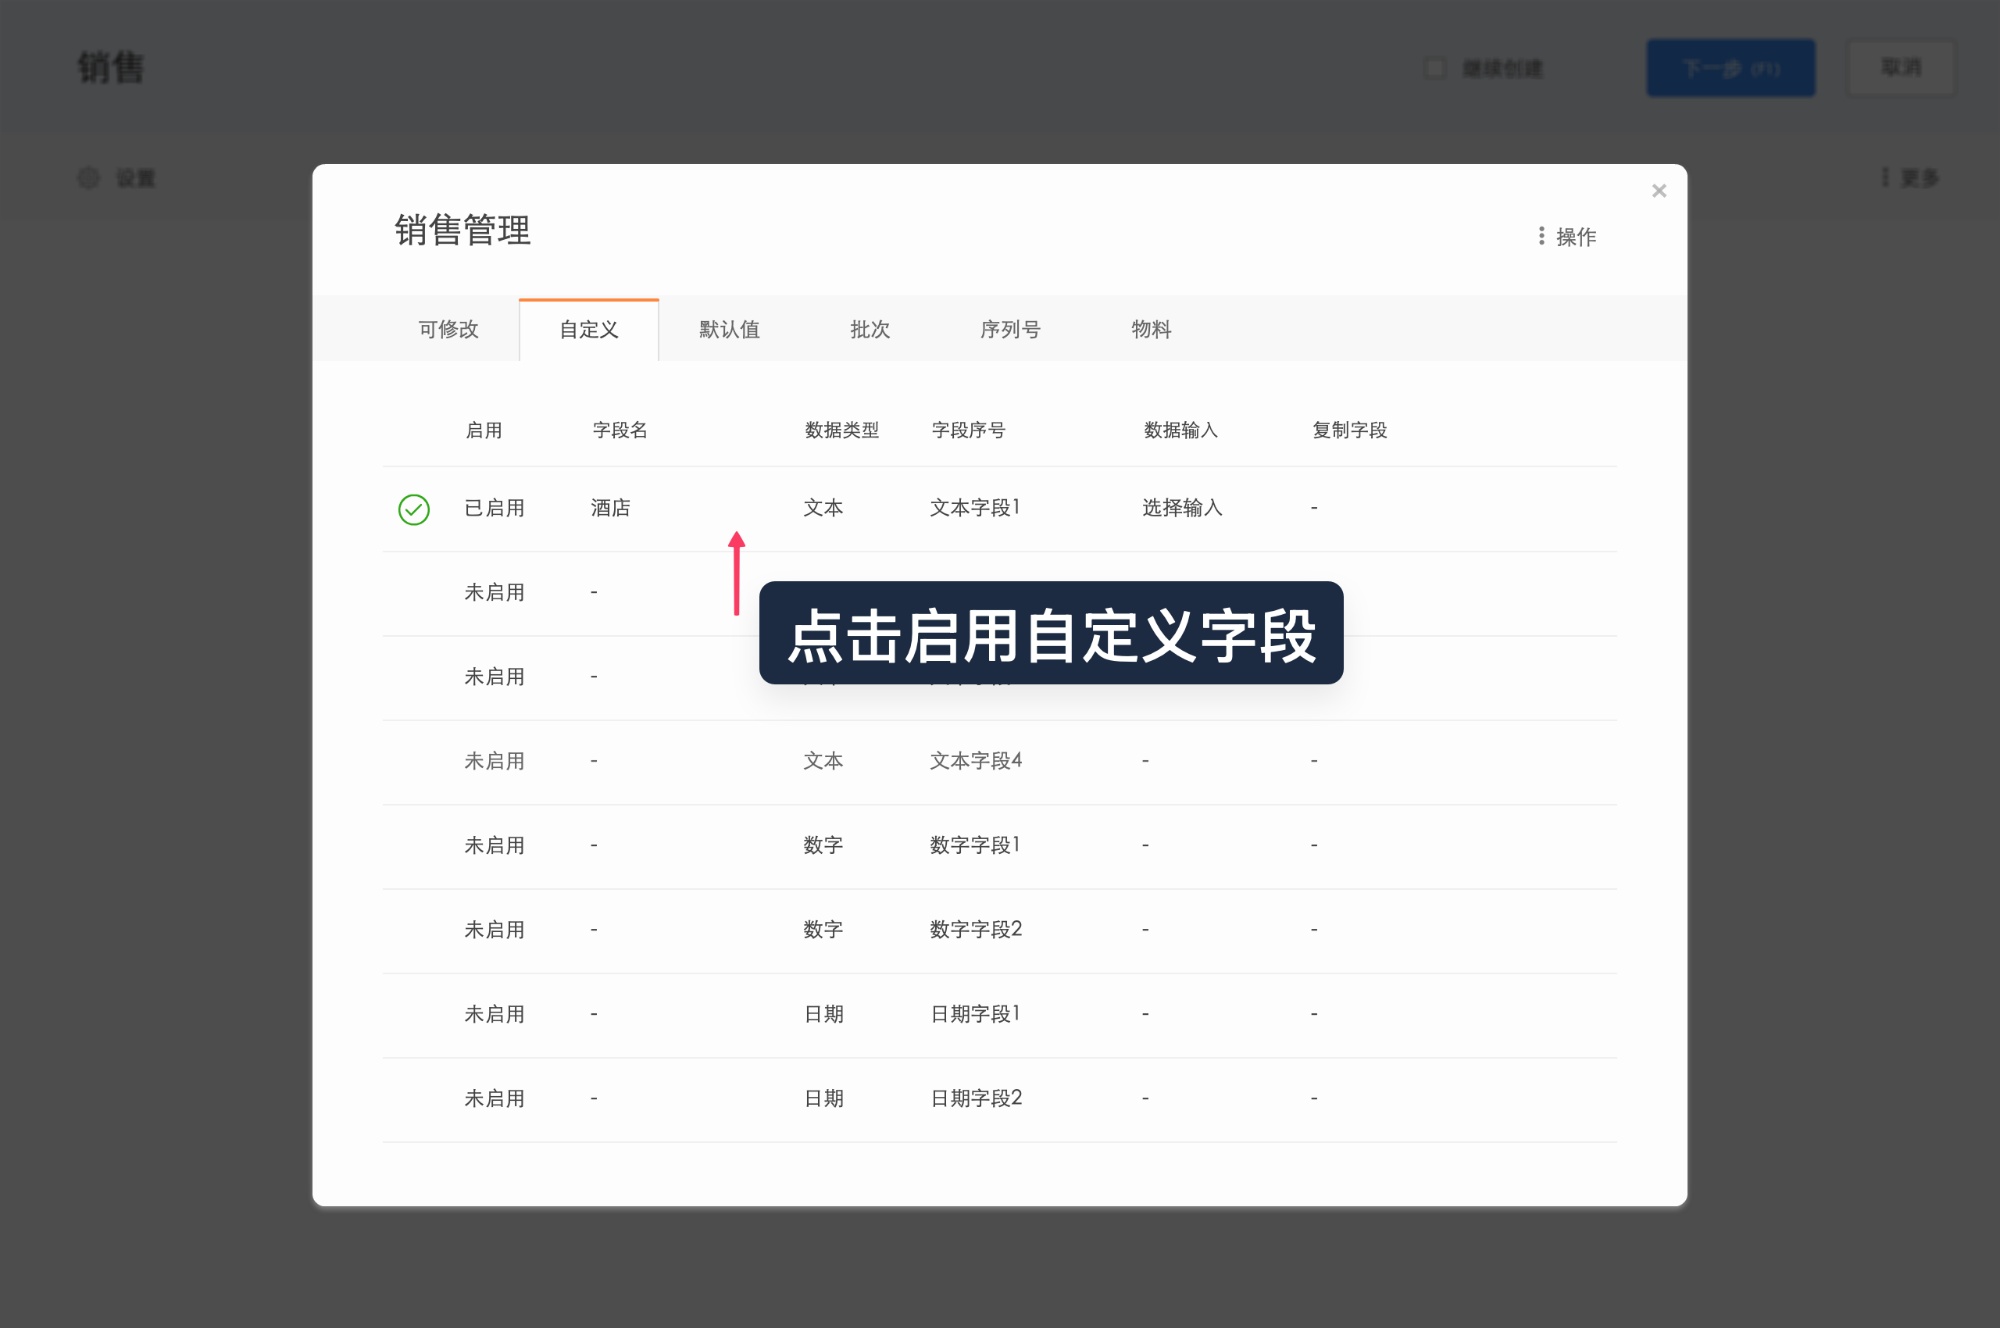Close the 销售管理 dialog with the × icon
This screenshot has width=2000, height=1328.
click(x=1659, y=191)
